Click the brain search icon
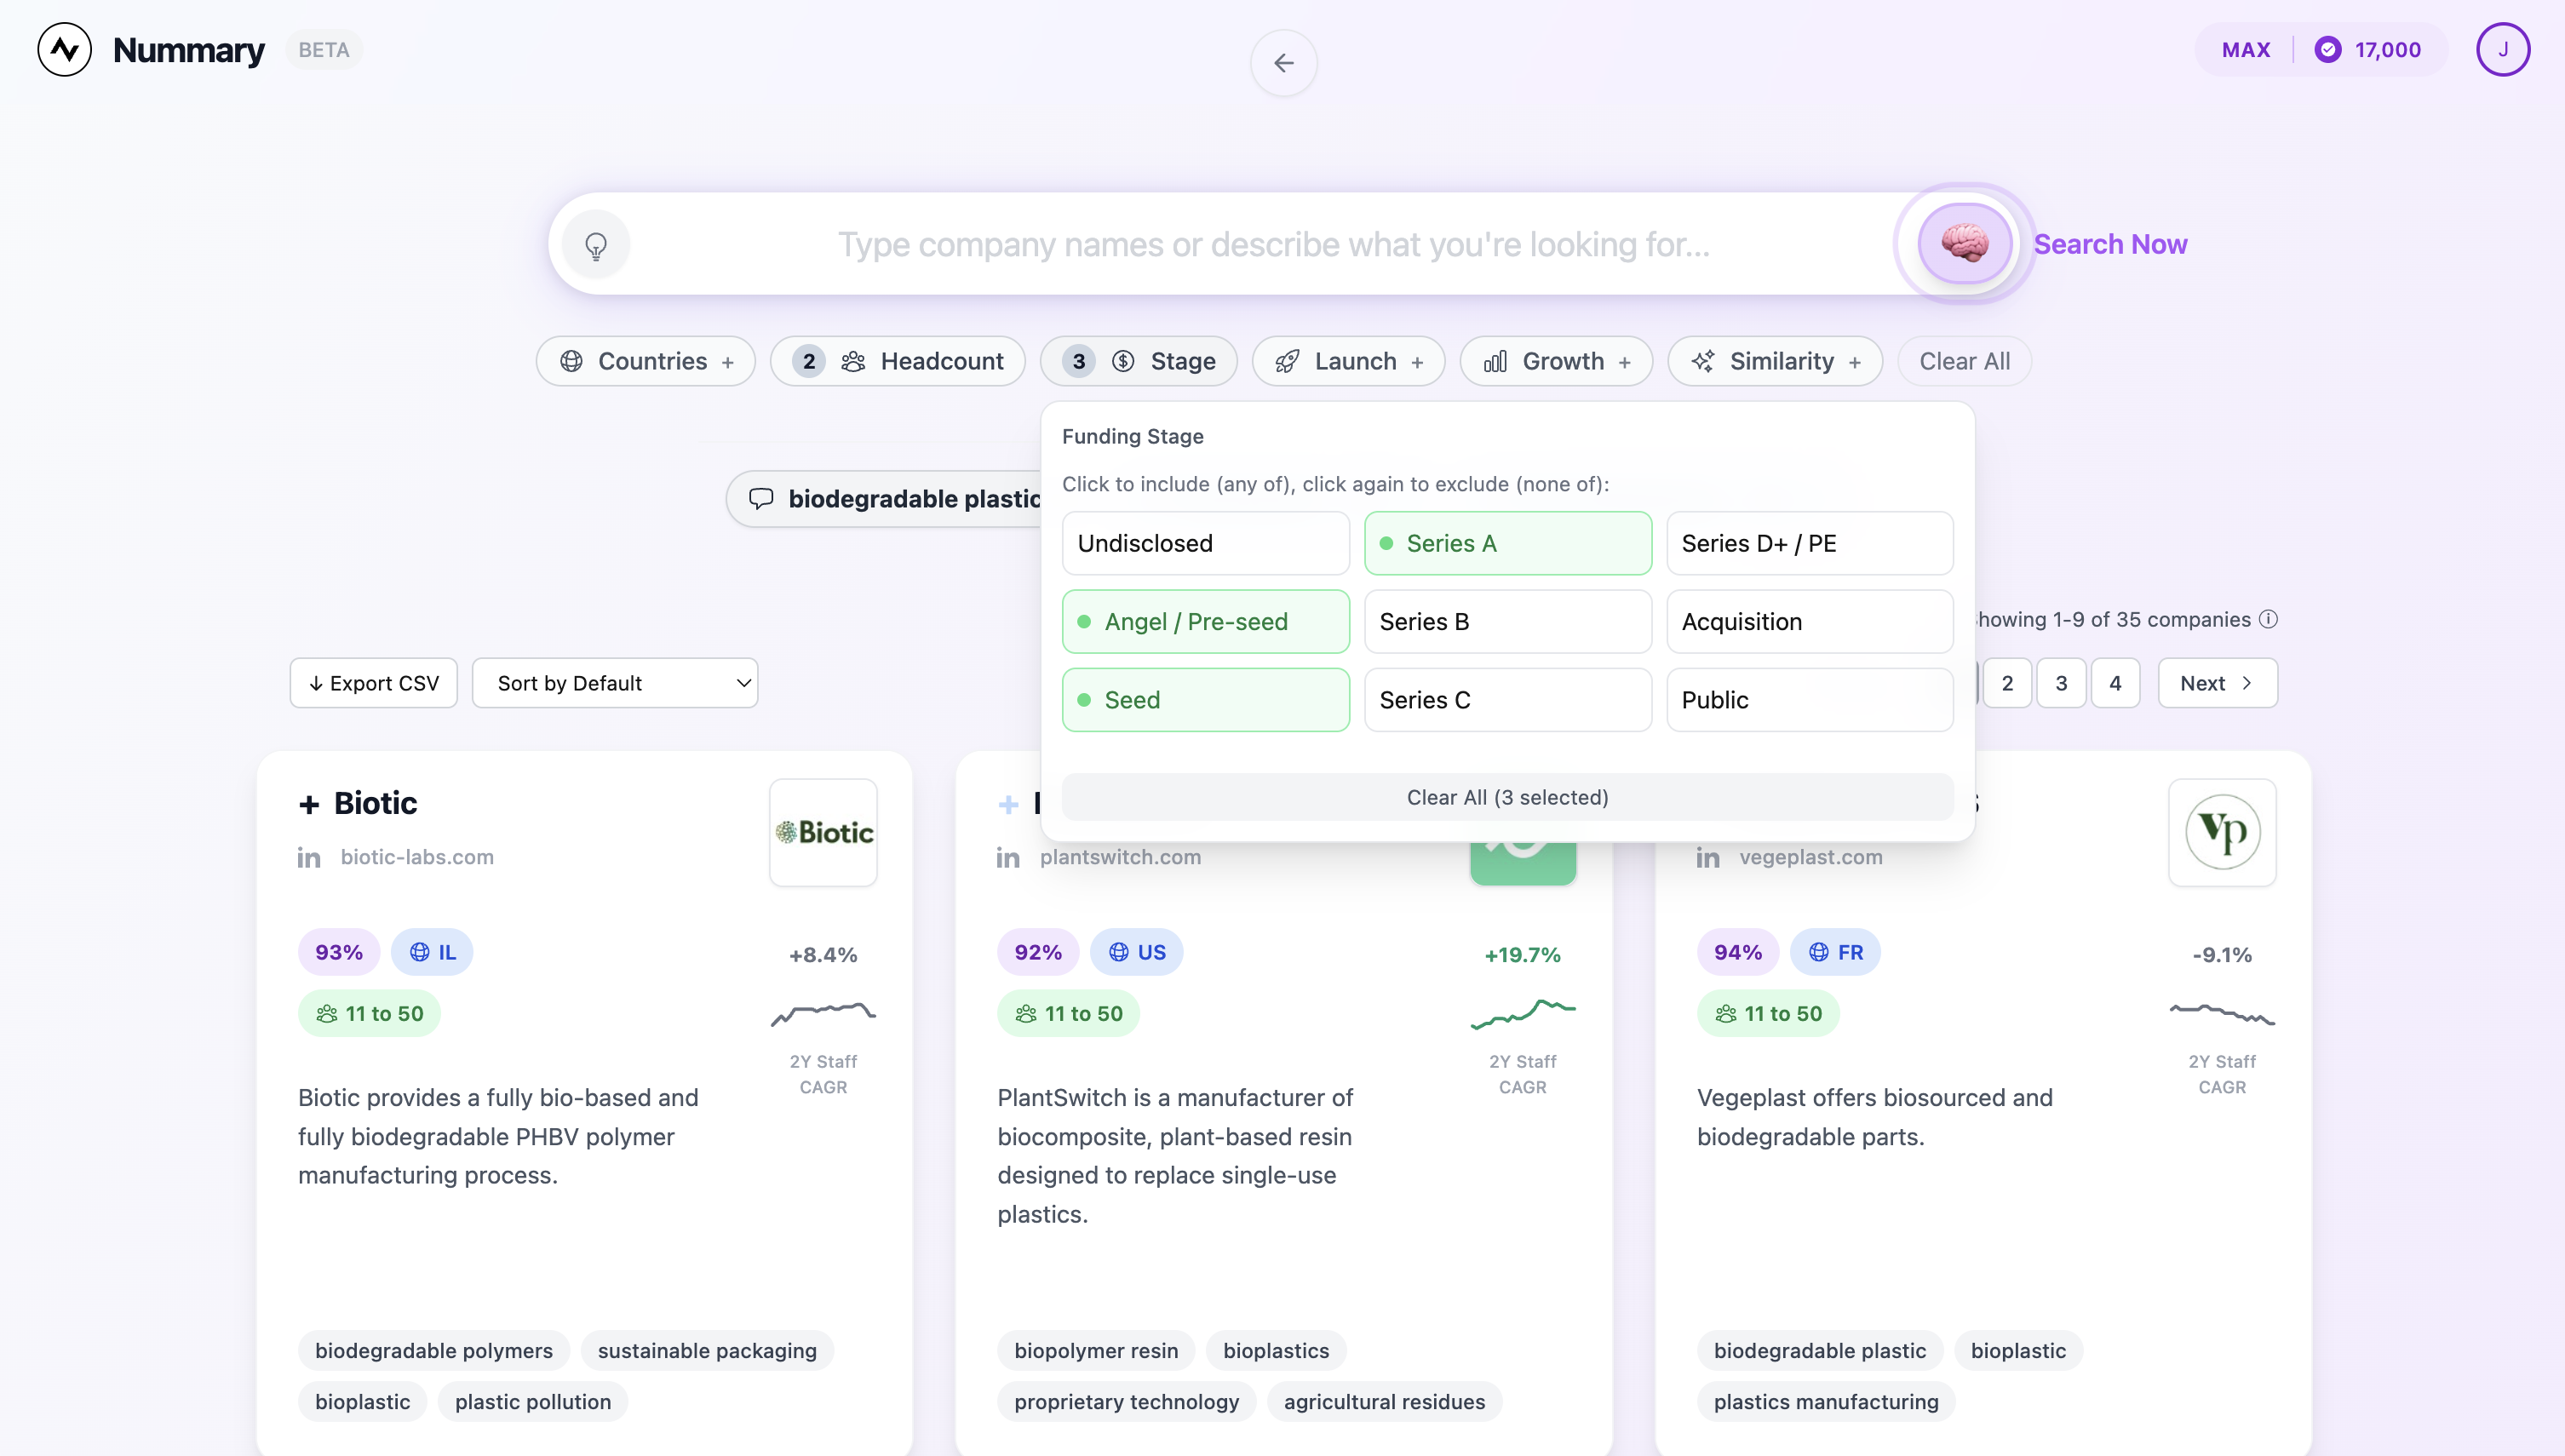This screenshot has height=1456, width=2565. pyautogui.click(x=1964, y=244)
